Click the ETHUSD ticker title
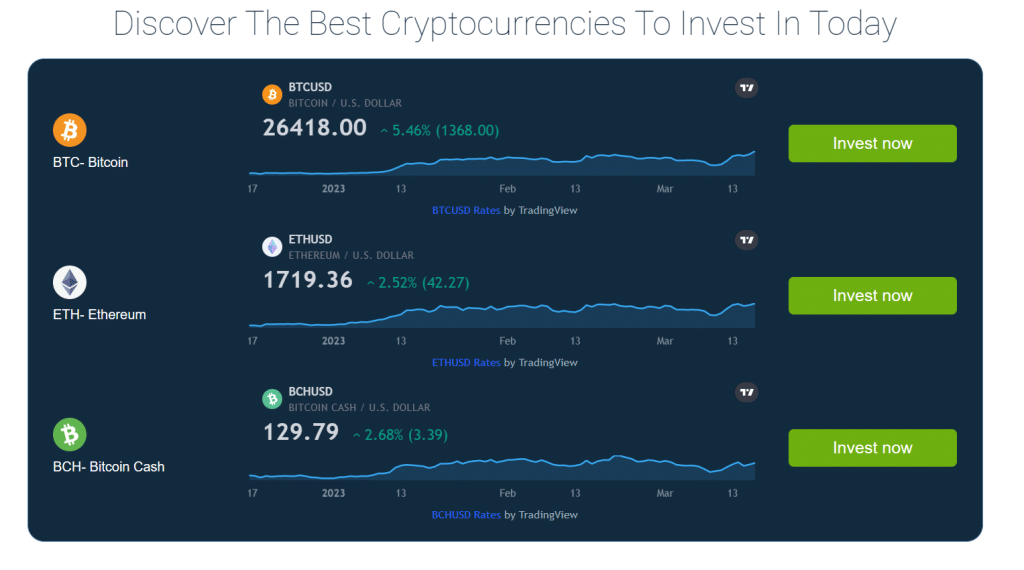Viewport: 1024px width, 570px height. pos(310,240)
